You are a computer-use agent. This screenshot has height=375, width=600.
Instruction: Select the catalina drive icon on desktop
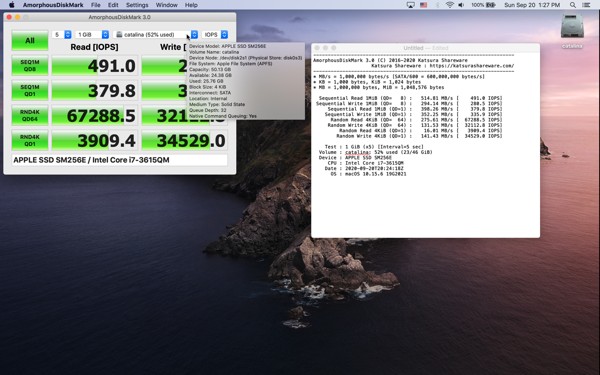coord(572,26)
